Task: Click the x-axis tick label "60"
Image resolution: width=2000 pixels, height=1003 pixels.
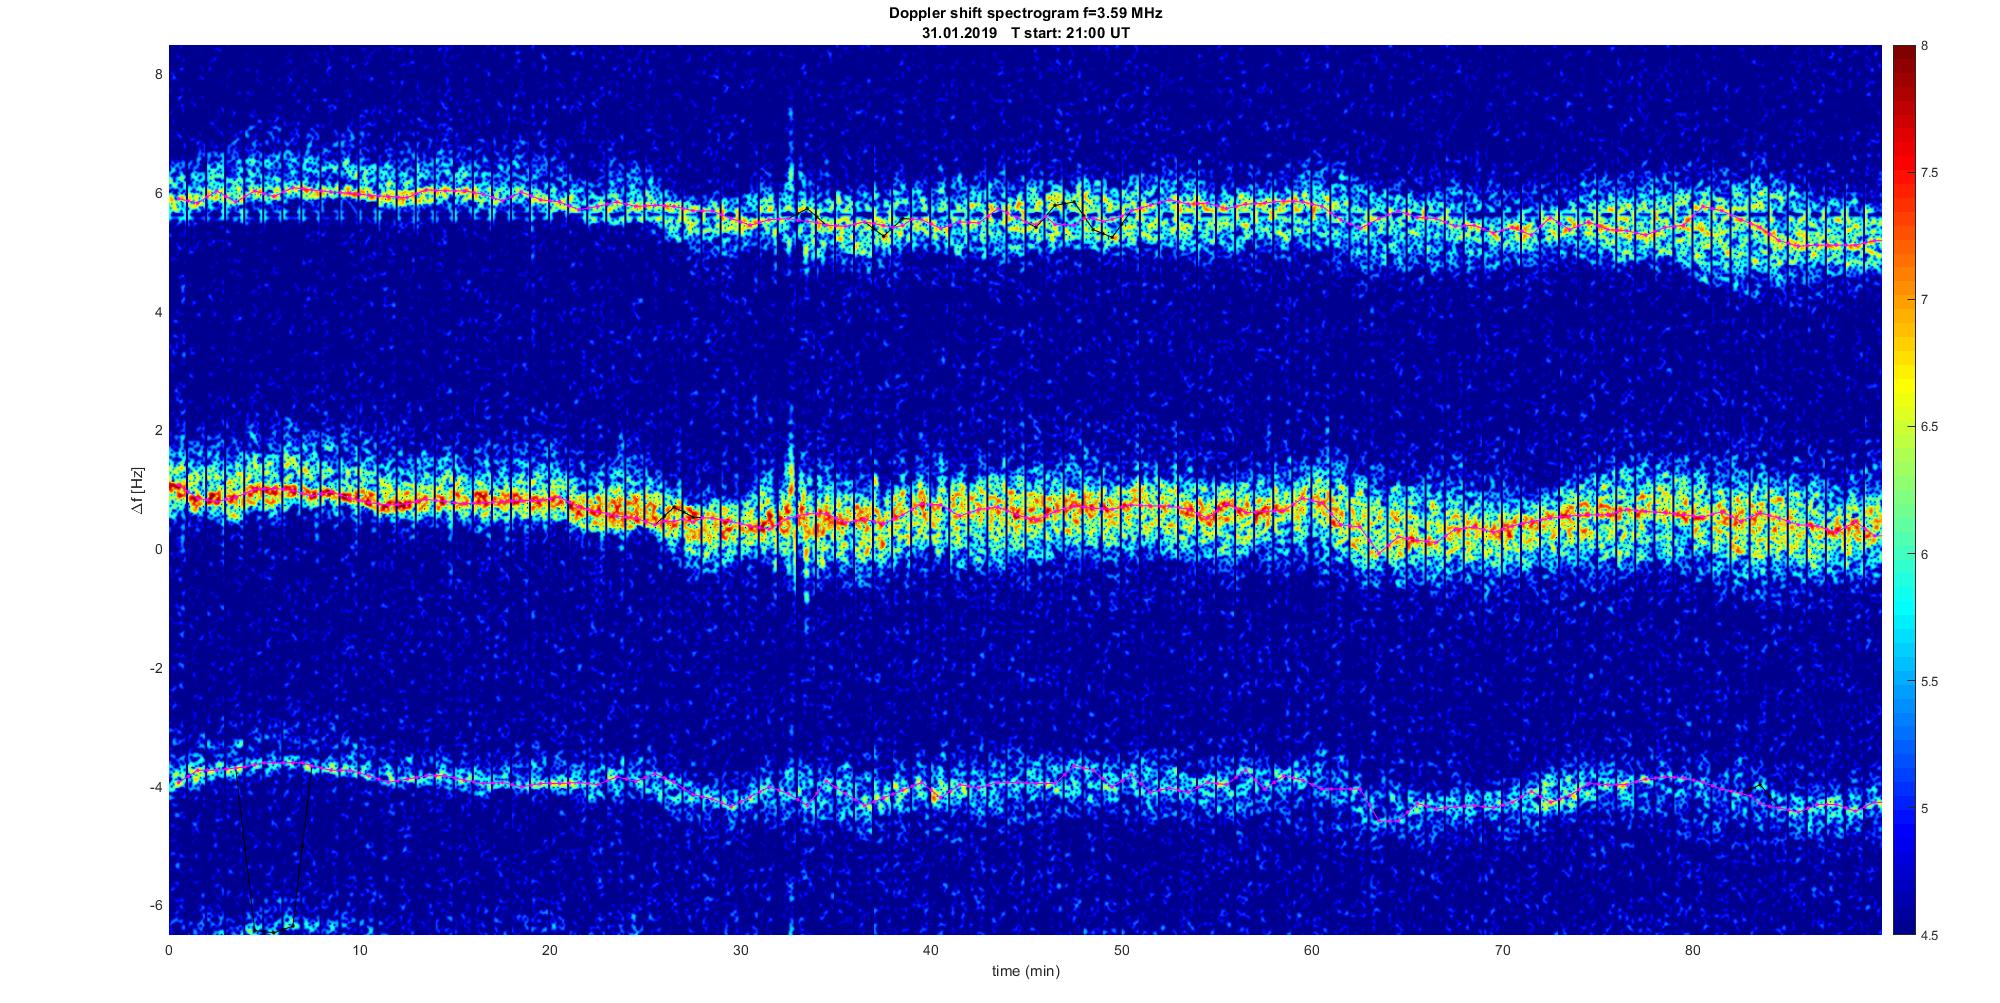Action: tap(1312, 950)
